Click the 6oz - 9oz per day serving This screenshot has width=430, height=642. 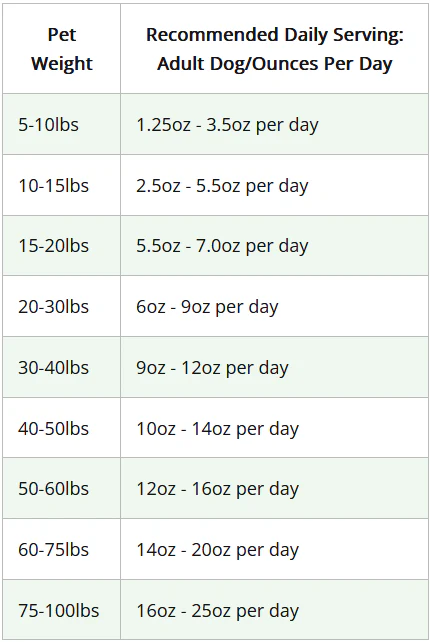click(x=274, y=306)
